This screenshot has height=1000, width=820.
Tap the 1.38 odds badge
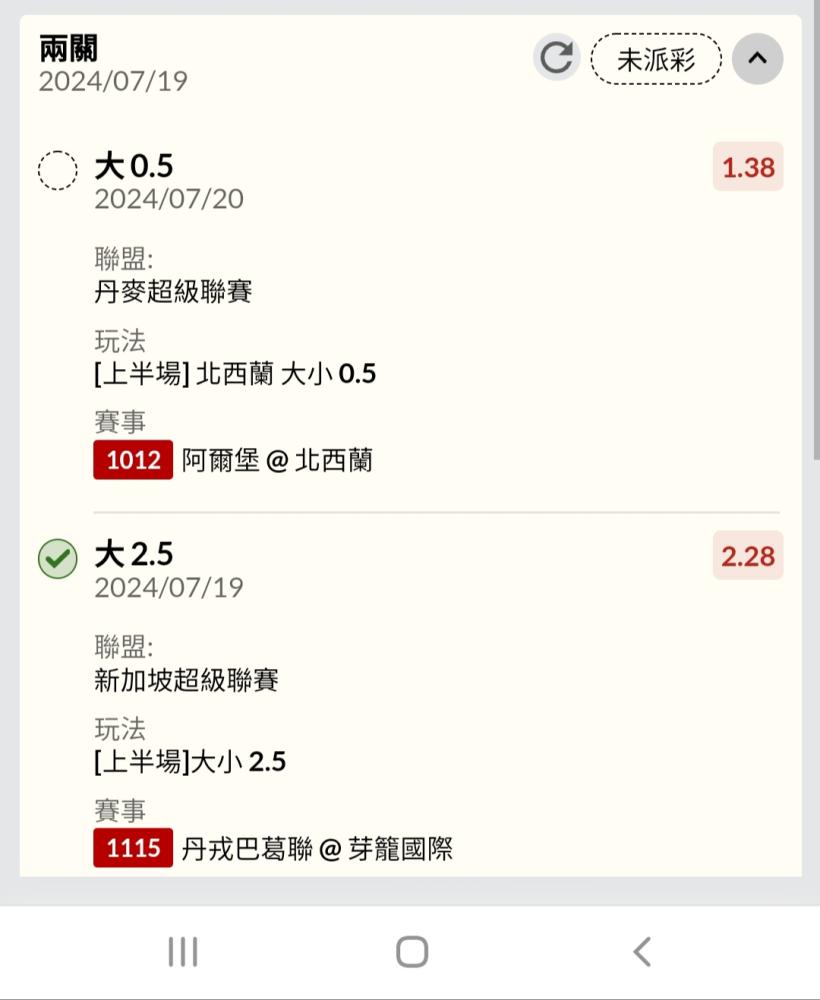[x=748, y=168]
